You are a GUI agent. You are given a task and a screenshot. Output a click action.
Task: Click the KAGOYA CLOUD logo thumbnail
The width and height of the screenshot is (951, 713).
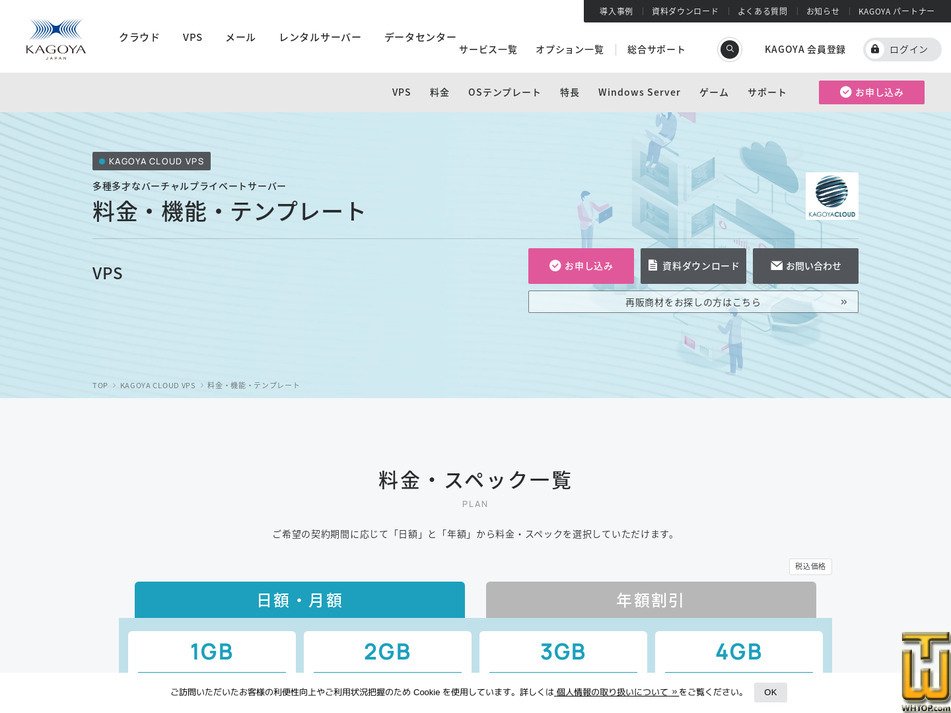[x=832, y=196]
